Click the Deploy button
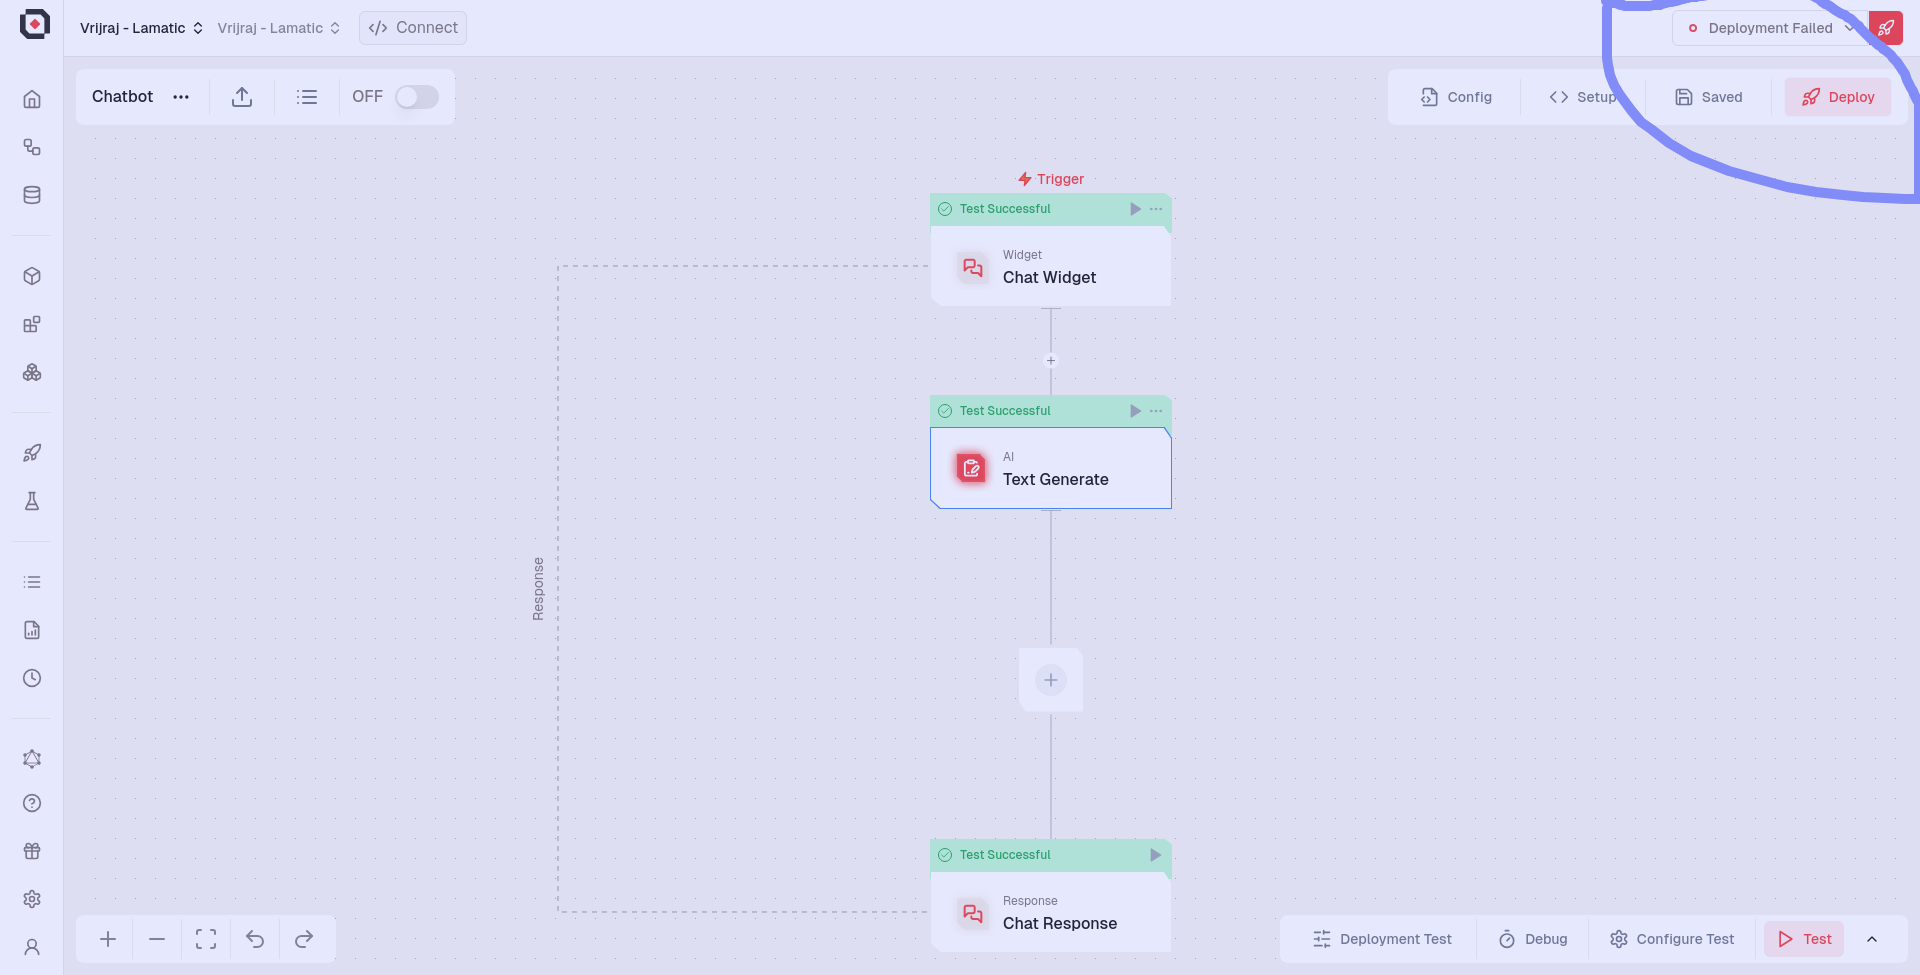The image size is (1920, 975). click(1838, 97)
